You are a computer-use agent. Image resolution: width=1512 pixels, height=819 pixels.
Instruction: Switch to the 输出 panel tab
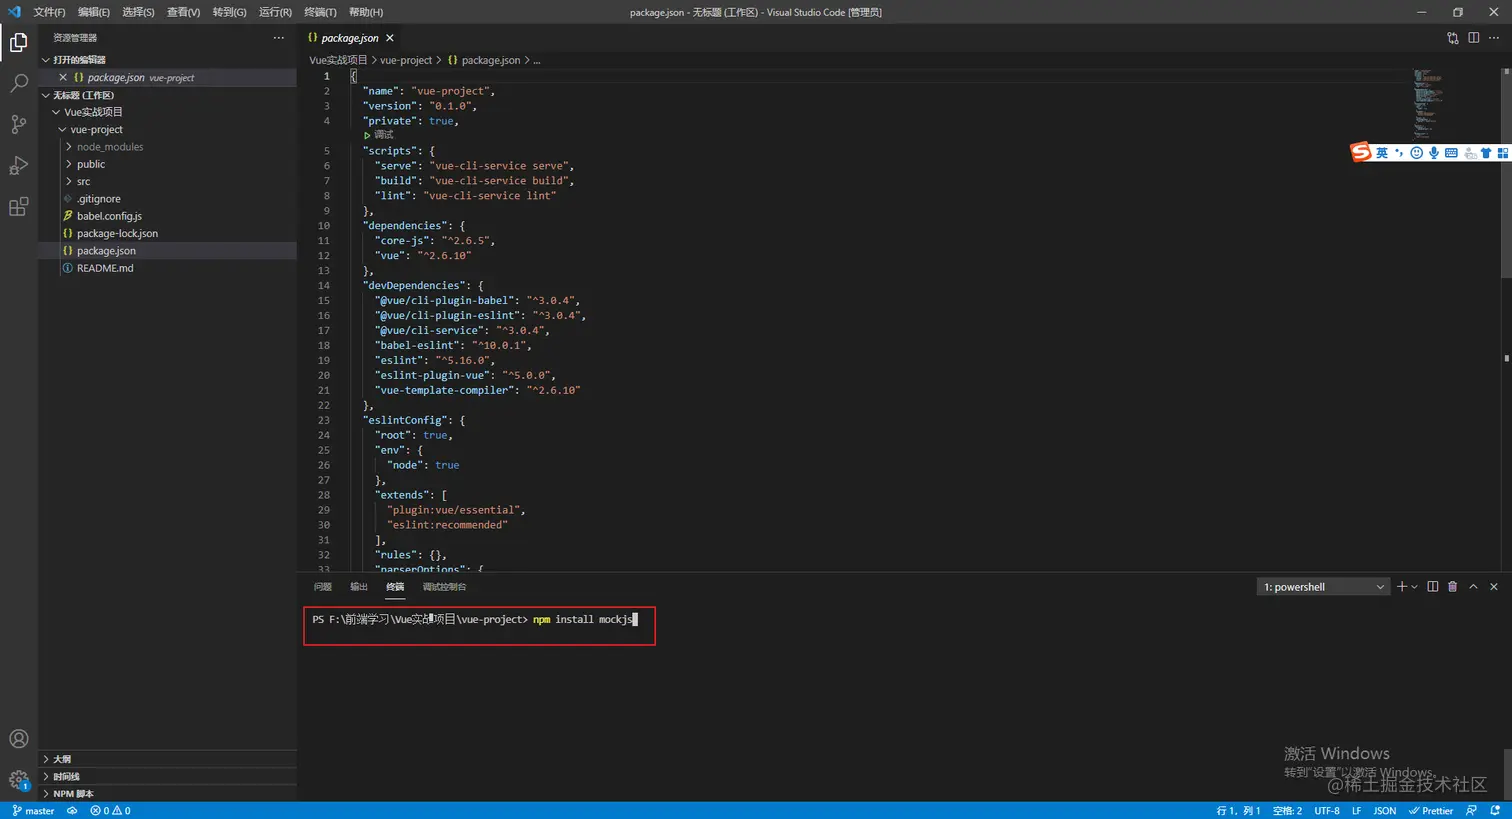359,587
